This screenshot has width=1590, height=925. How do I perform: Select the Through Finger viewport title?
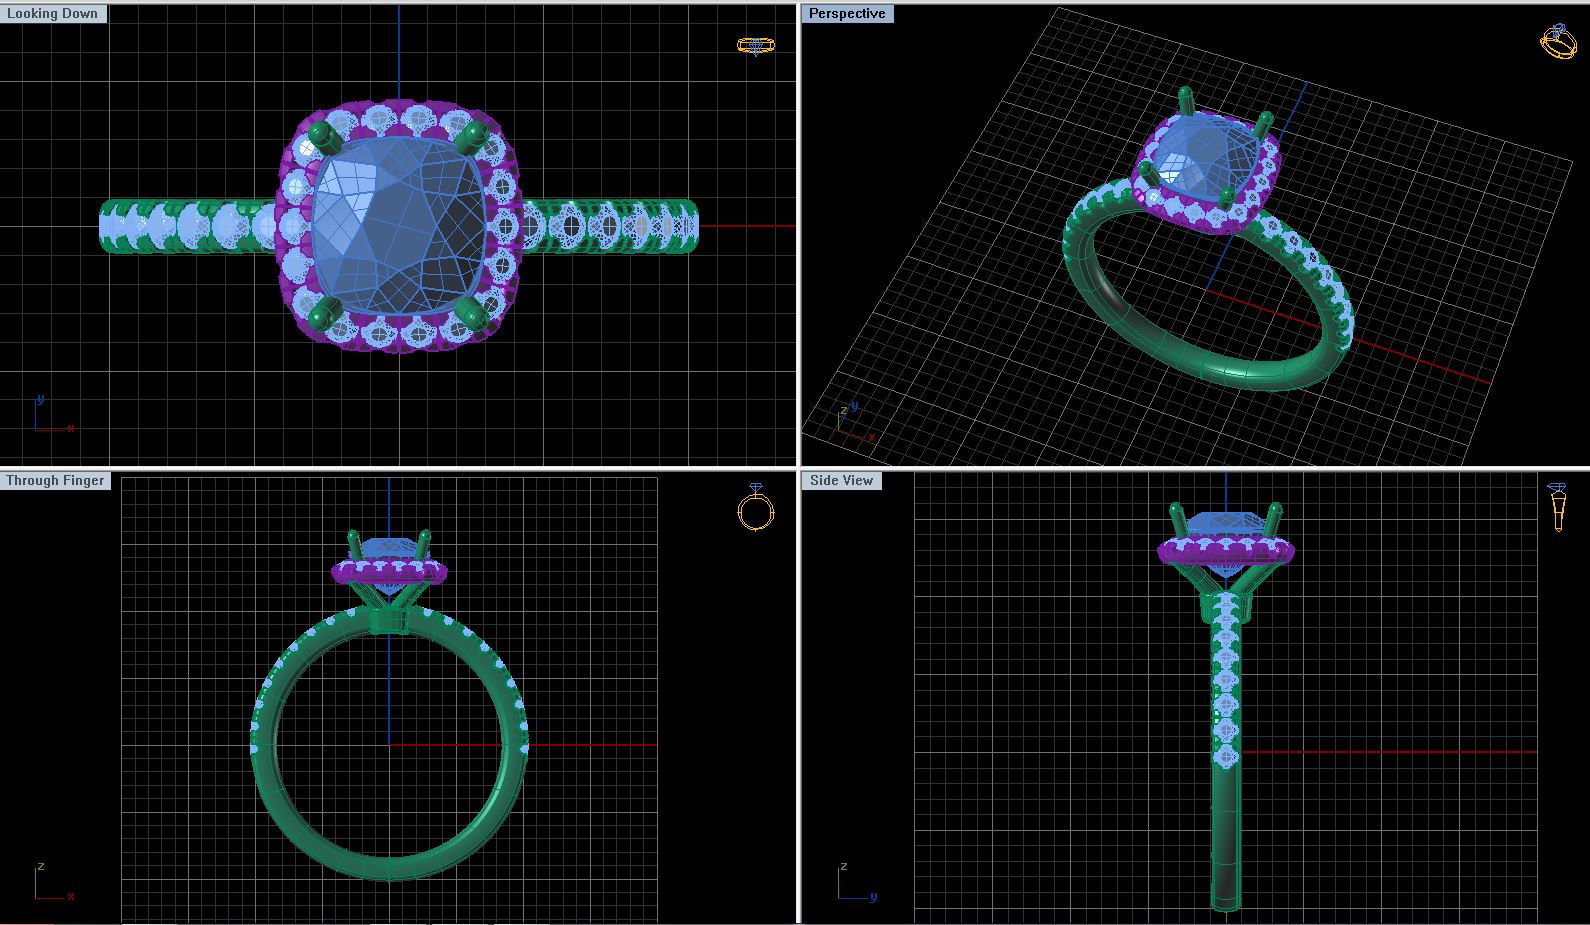click(55, 481)
